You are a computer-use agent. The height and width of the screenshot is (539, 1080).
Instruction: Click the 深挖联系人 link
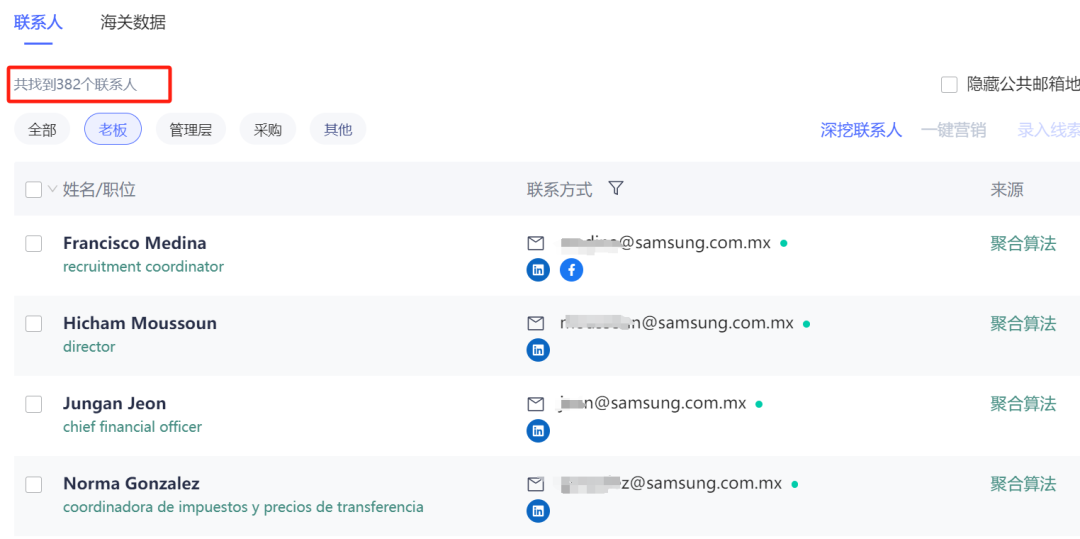click(x=861, y=130)
